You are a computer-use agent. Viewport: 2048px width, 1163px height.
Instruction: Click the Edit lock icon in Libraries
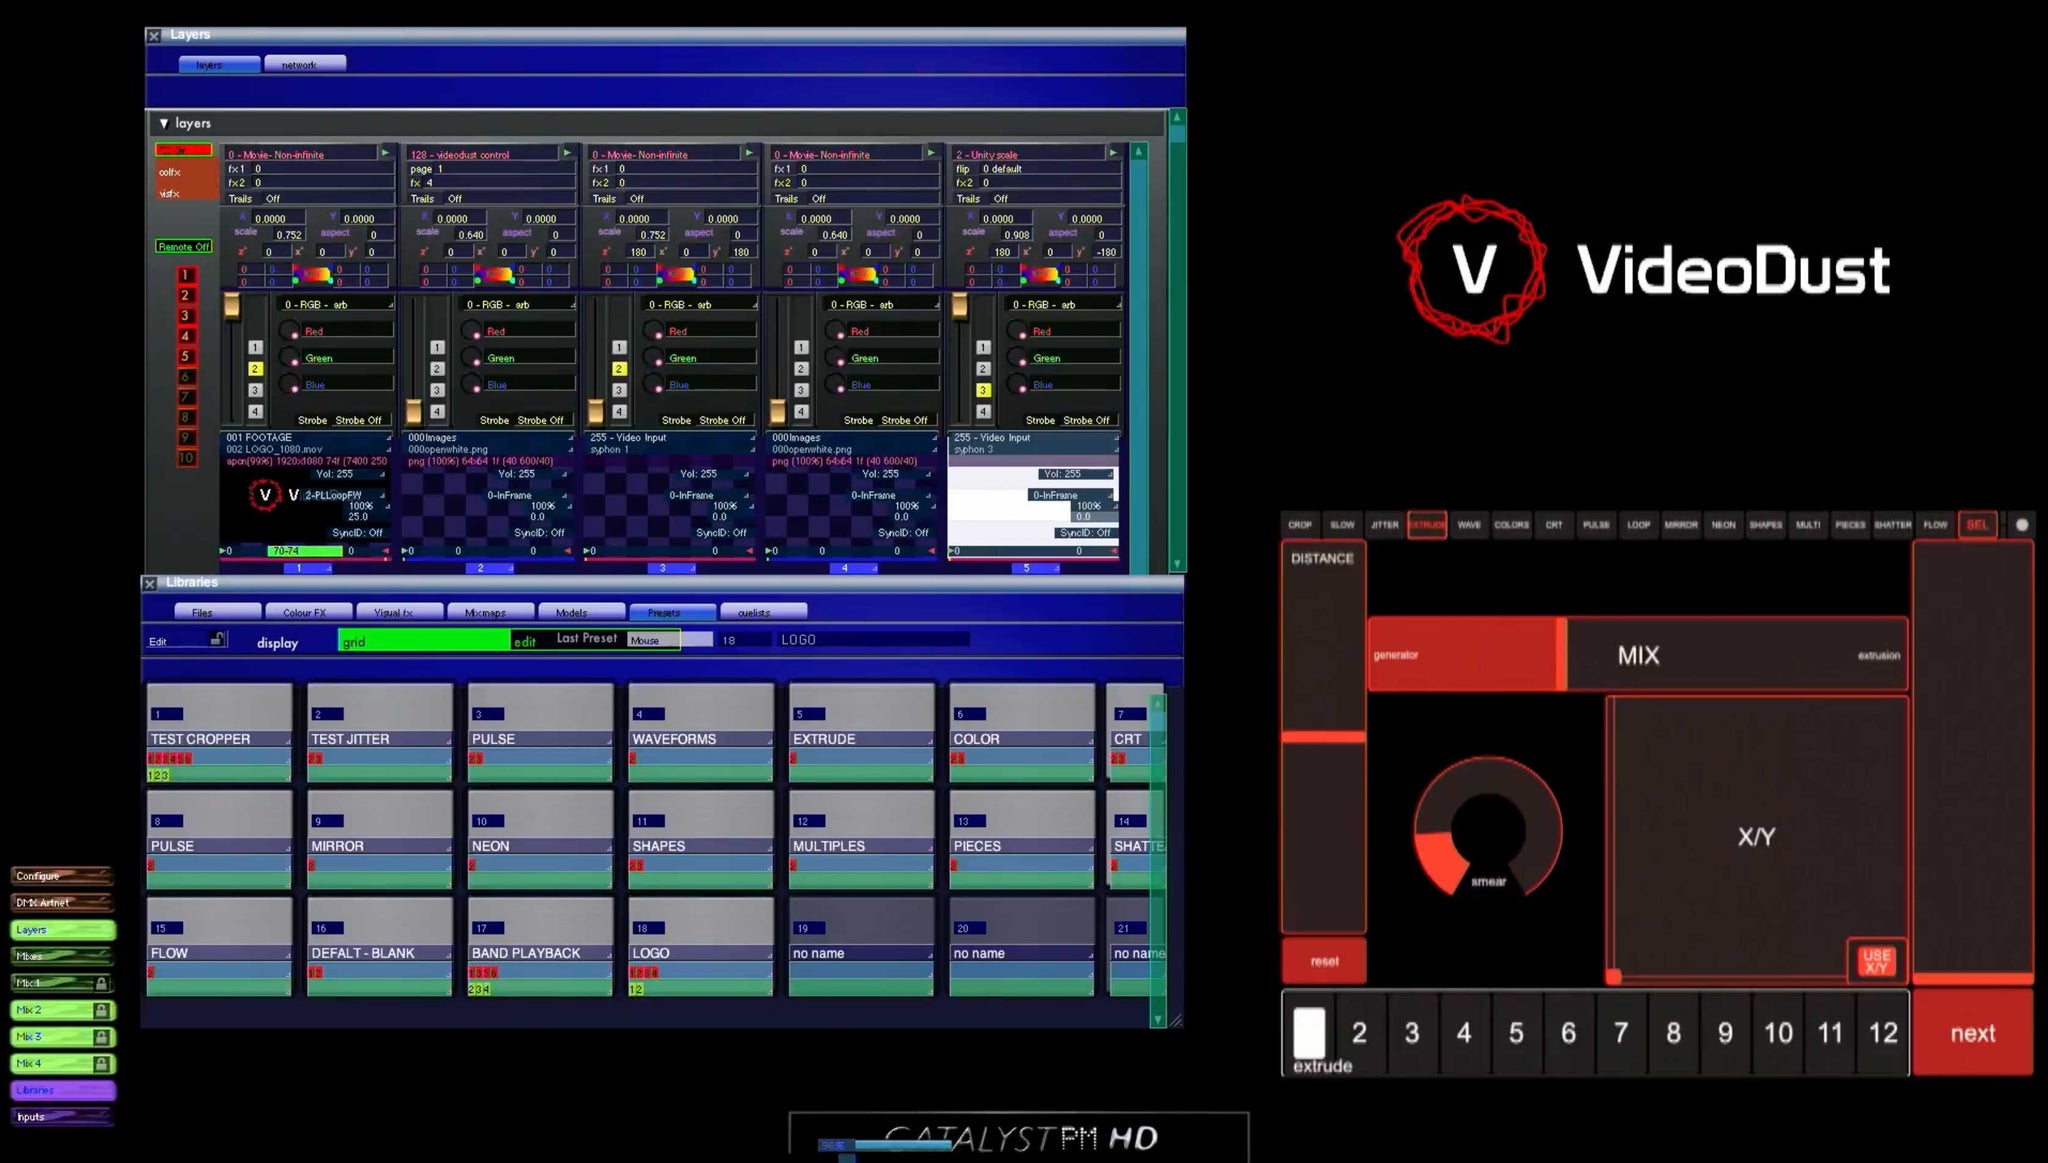(217, 640)
